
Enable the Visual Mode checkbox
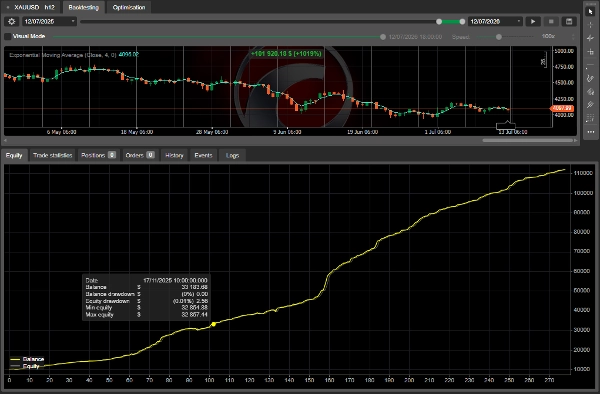pos(8,36)
